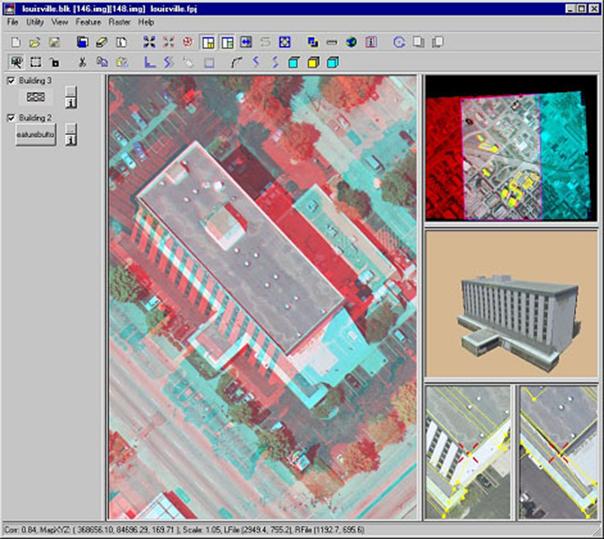This screenshot has width=604, height=539.
Task: Click the globe icon in toolbar
Action: tap(351, 42)
